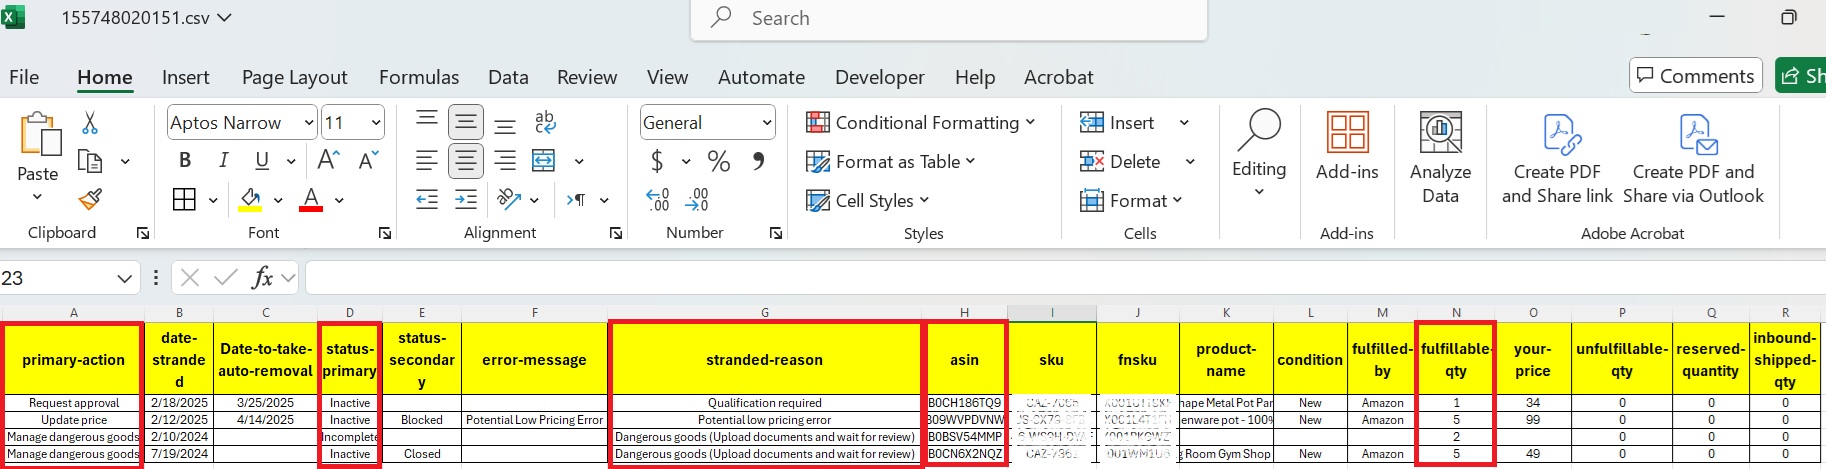Viewport: 1826px width, 469px height.
Task: Click in the Search box
Action: (x=949, y=18)
